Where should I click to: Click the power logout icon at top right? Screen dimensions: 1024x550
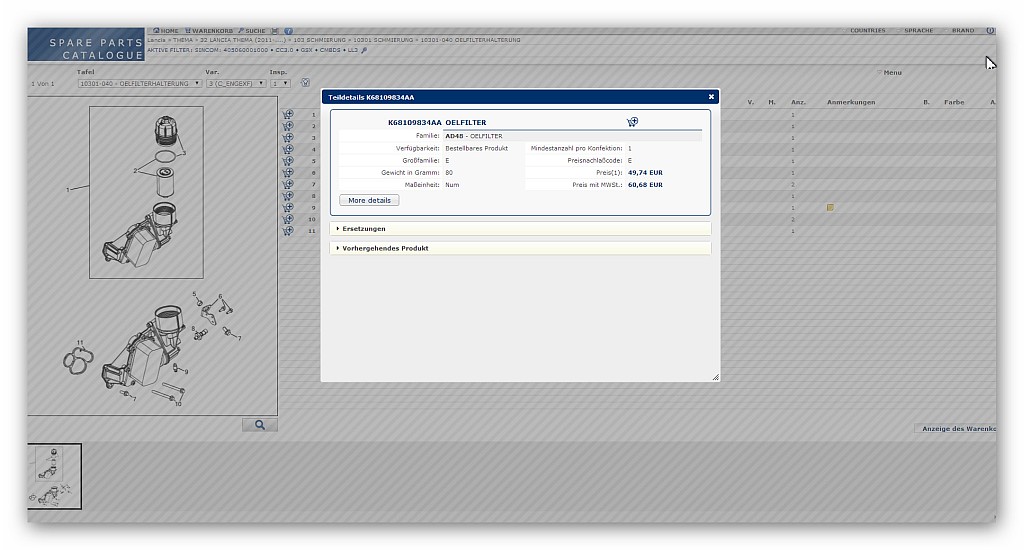[990, 31]
